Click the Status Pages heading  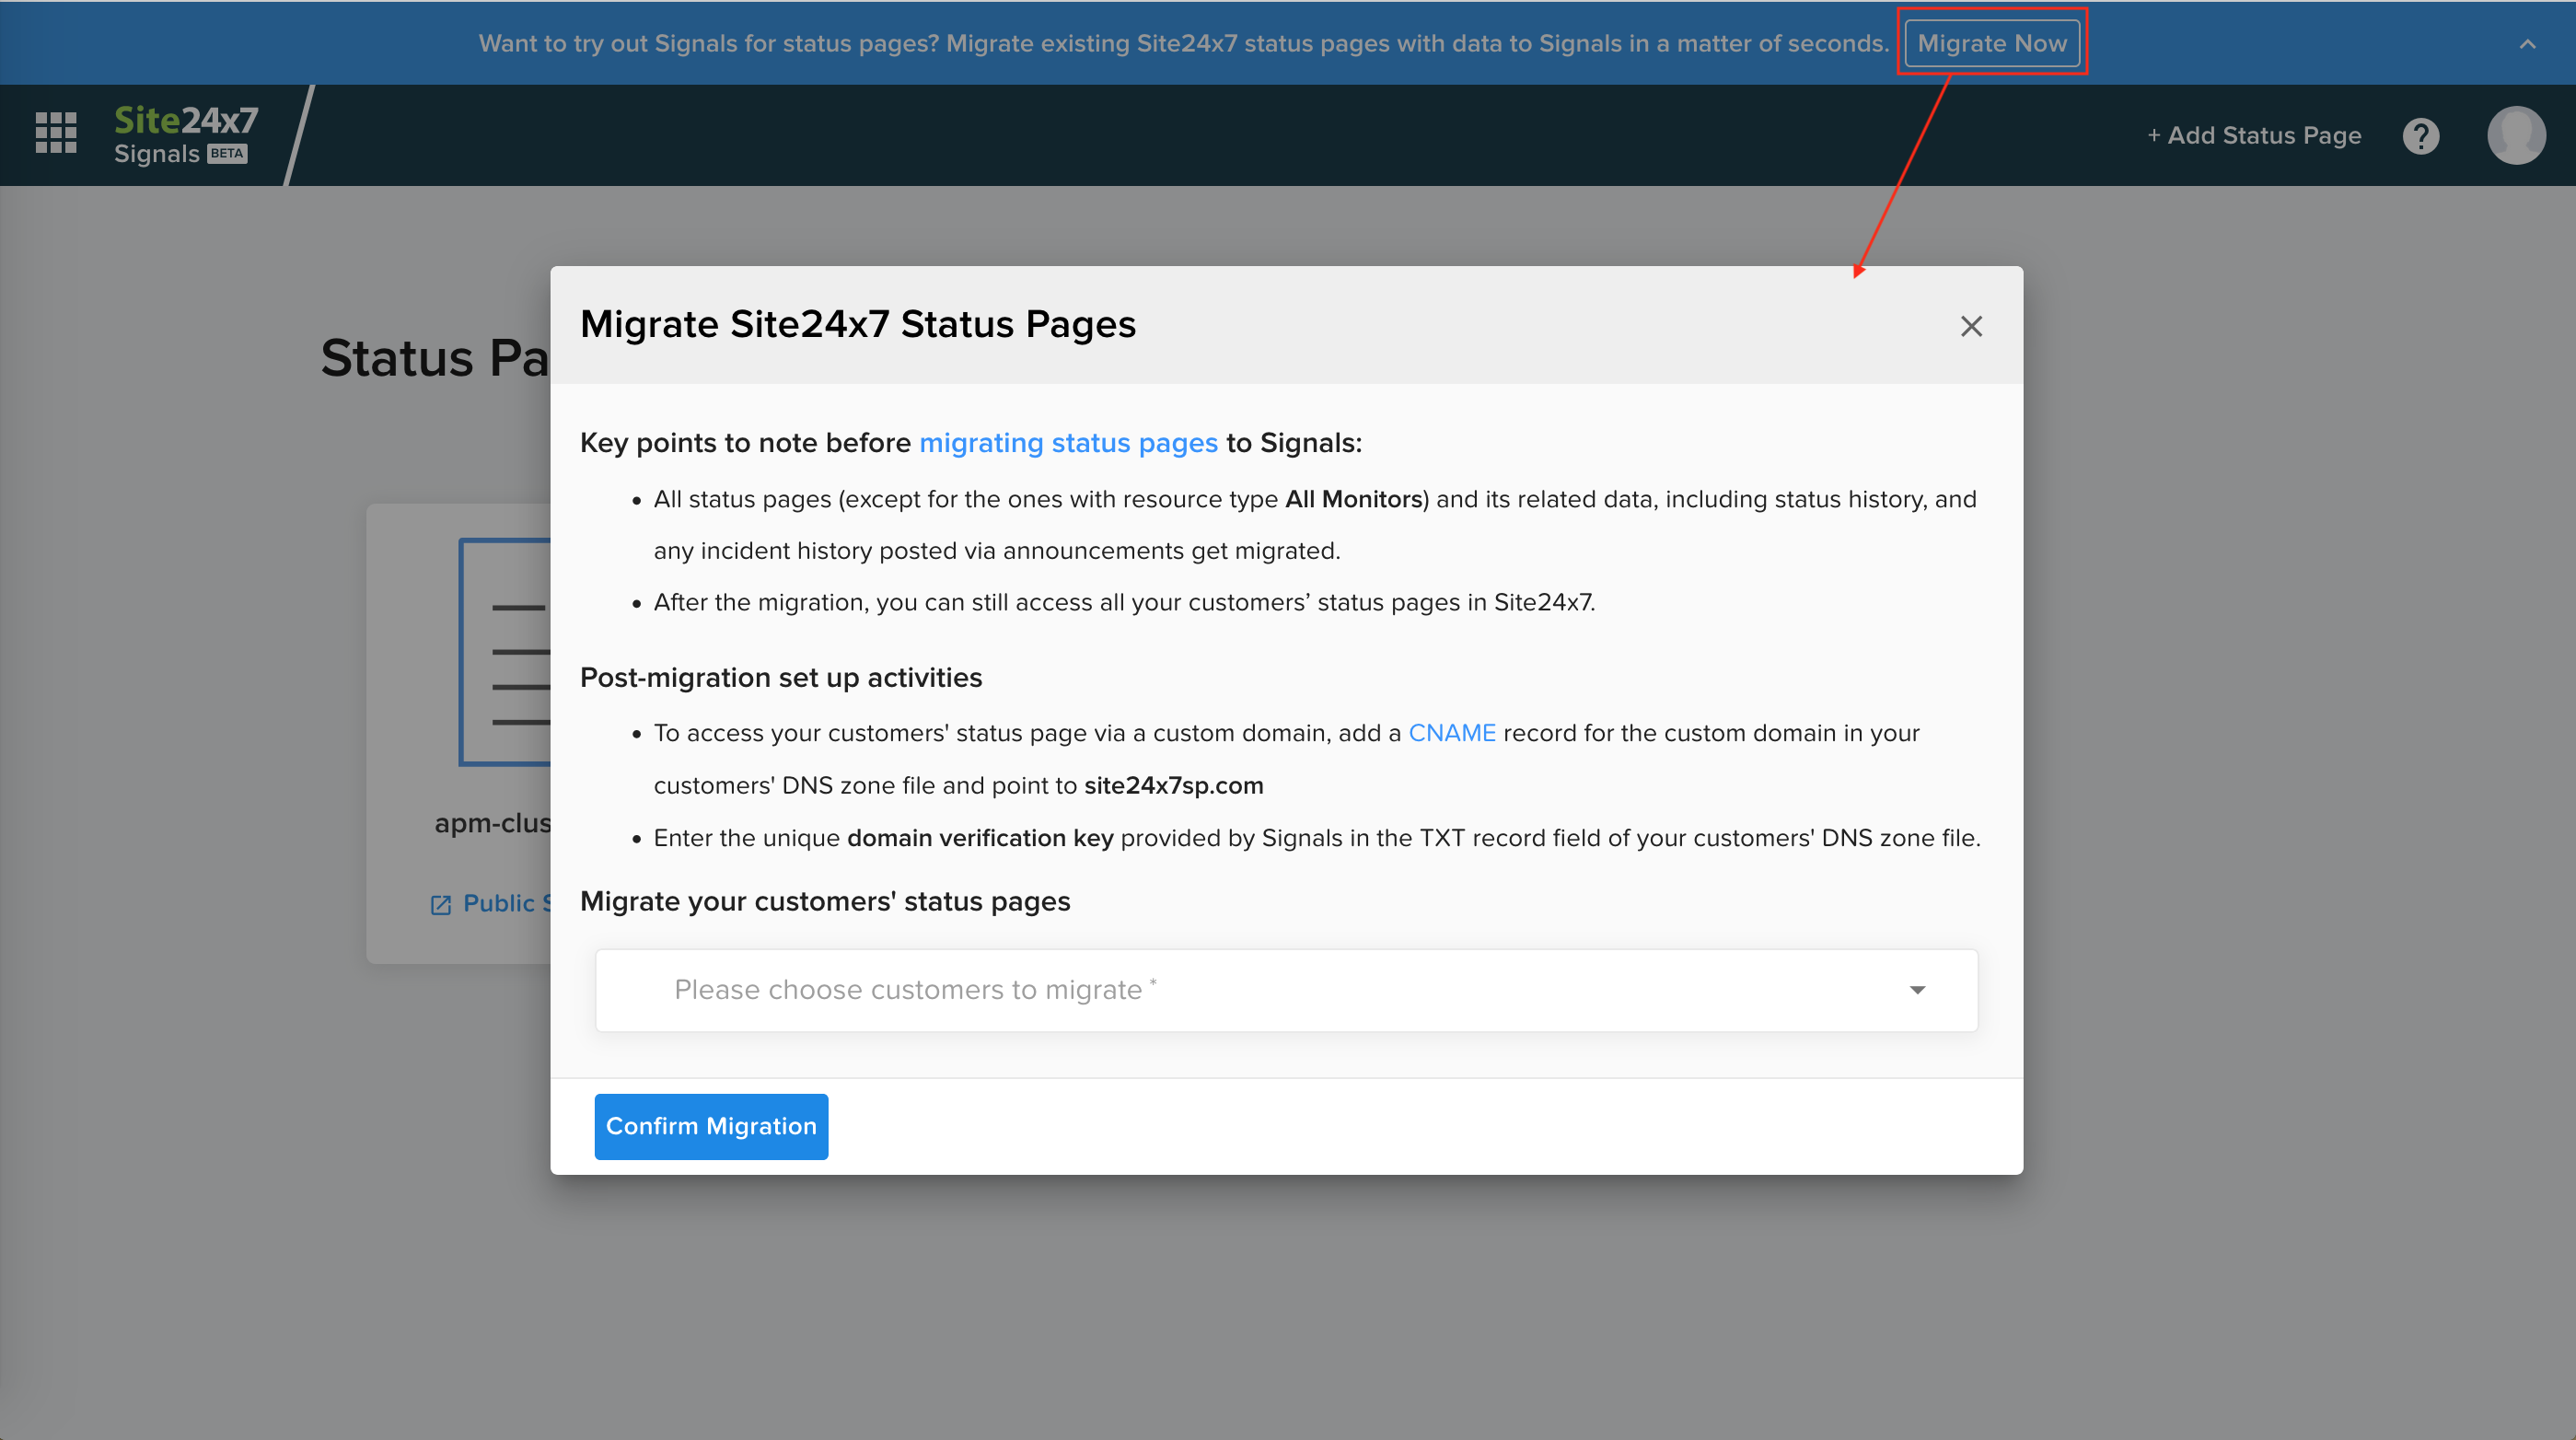434,358
